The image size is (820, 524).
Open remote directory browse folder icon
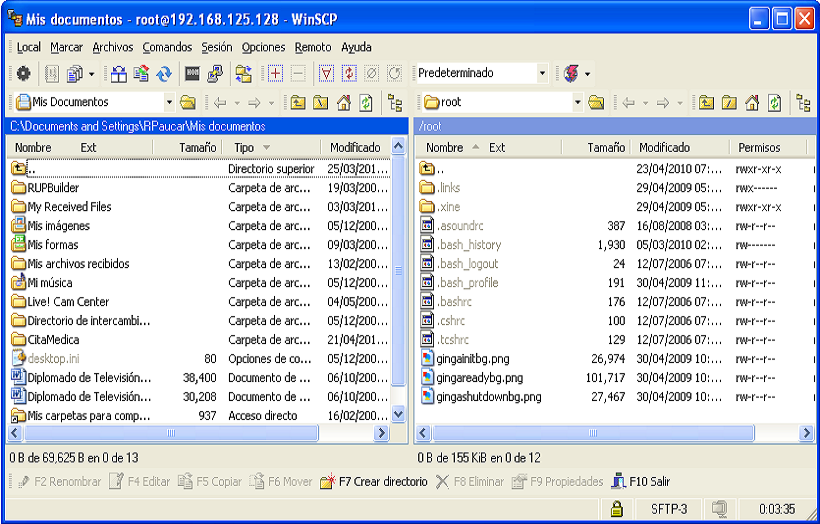pos(596,102)
